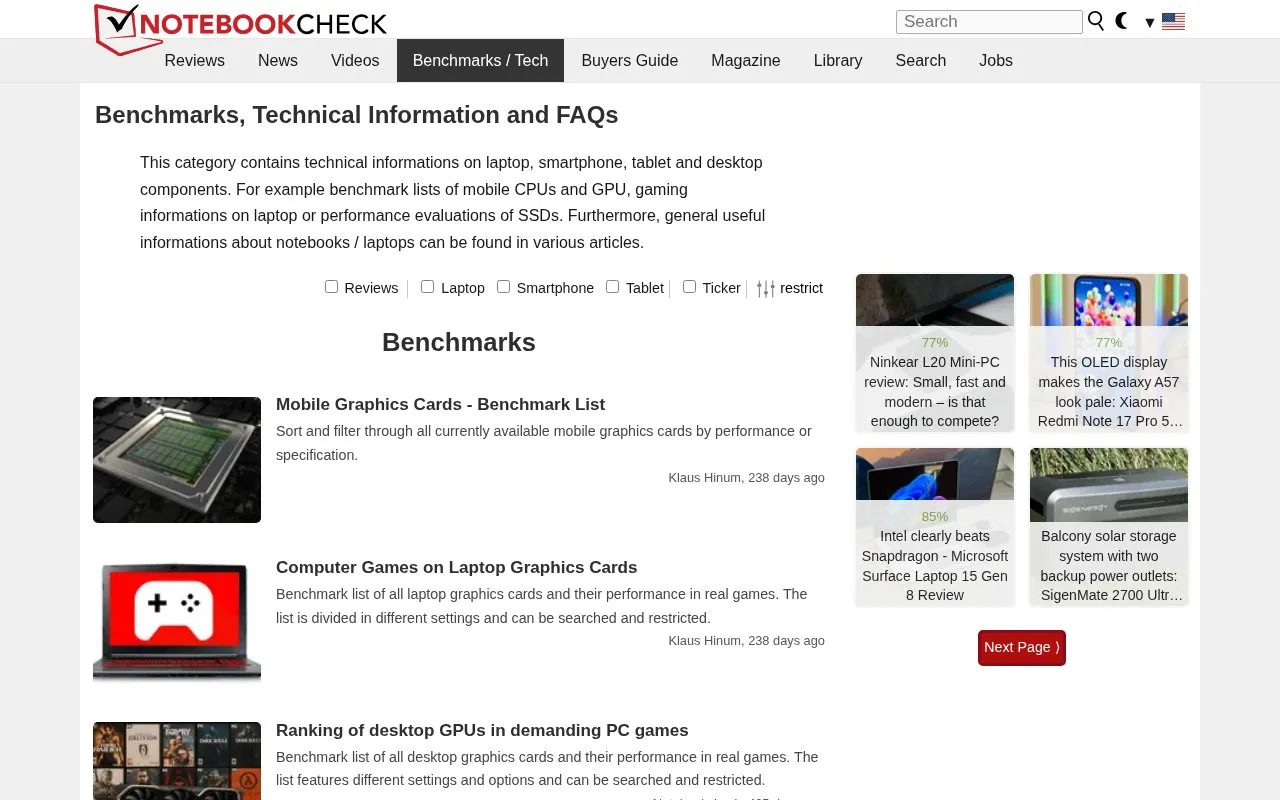Image resolution: width=1280 pixels, height=800 pixels.
Task: Open the Reviews menu
Action: click(x=194, y=60)
